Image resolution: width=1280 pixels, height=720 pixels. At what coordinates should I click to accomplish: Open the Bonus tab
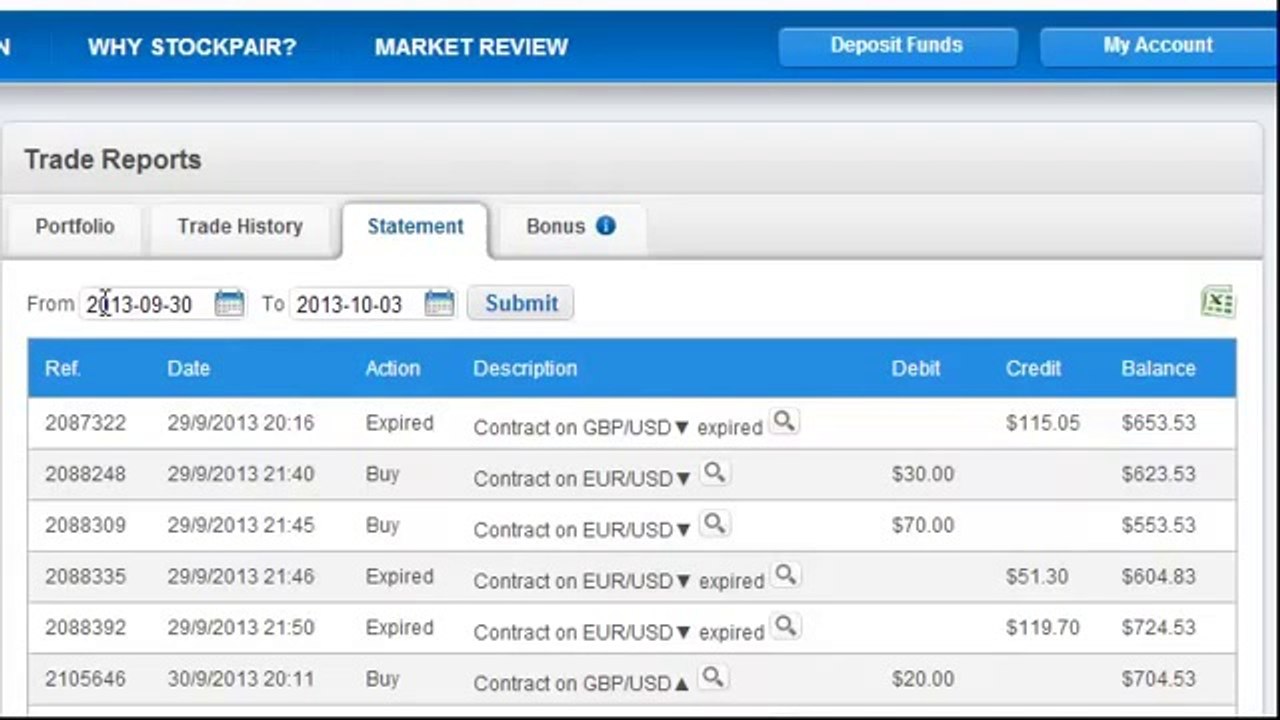571,227
